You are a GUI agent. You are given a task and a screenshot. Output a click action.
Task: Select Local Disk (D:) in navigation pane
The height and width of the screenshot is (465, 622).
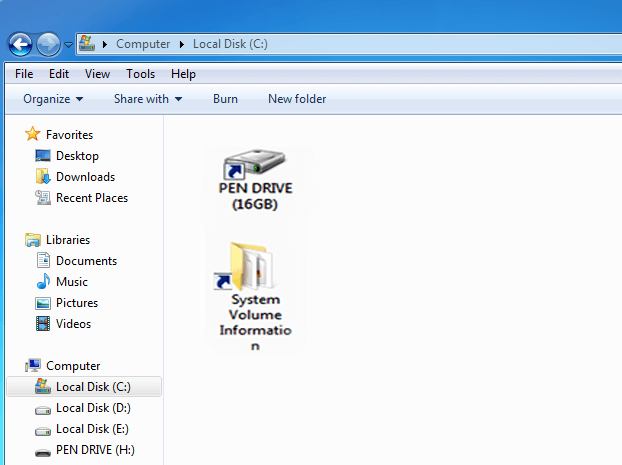click(x=92, y=408)
